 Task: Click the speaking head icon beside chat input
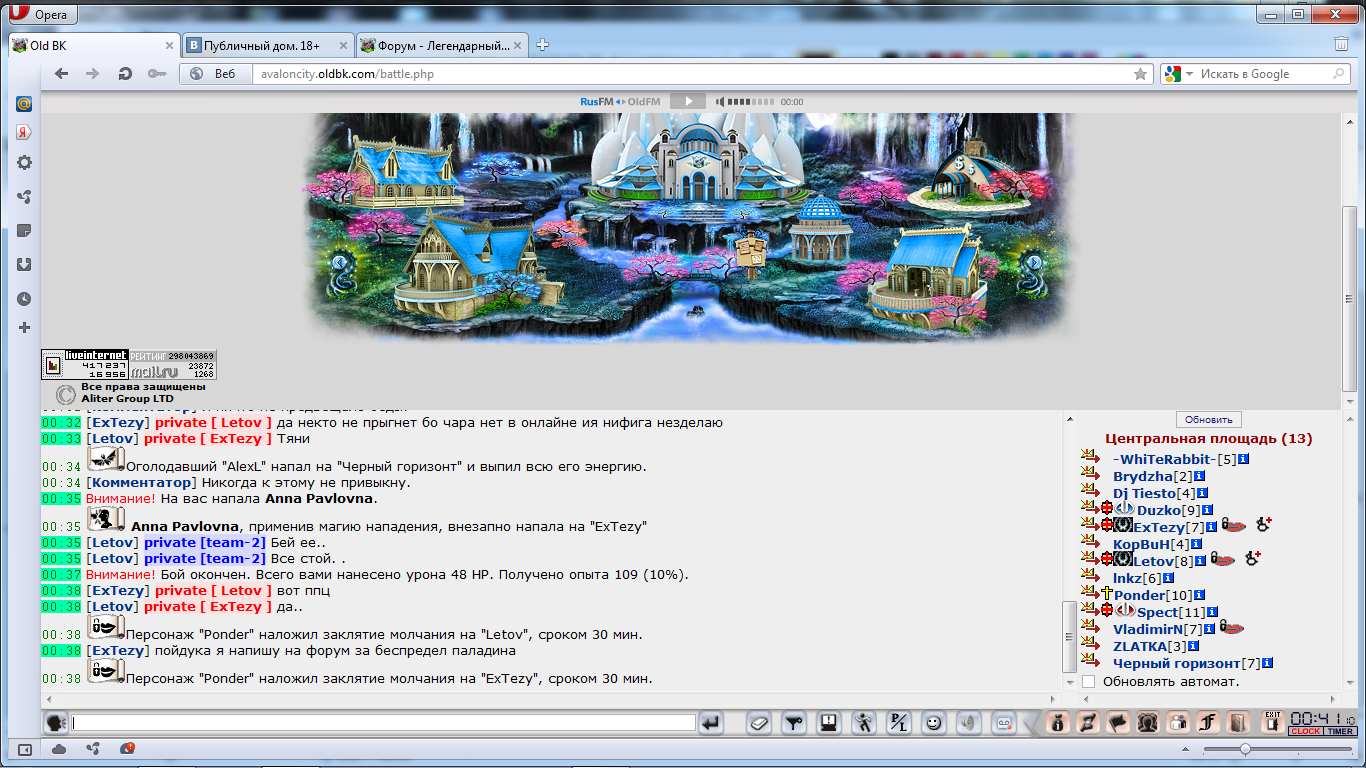coord(55,723)
